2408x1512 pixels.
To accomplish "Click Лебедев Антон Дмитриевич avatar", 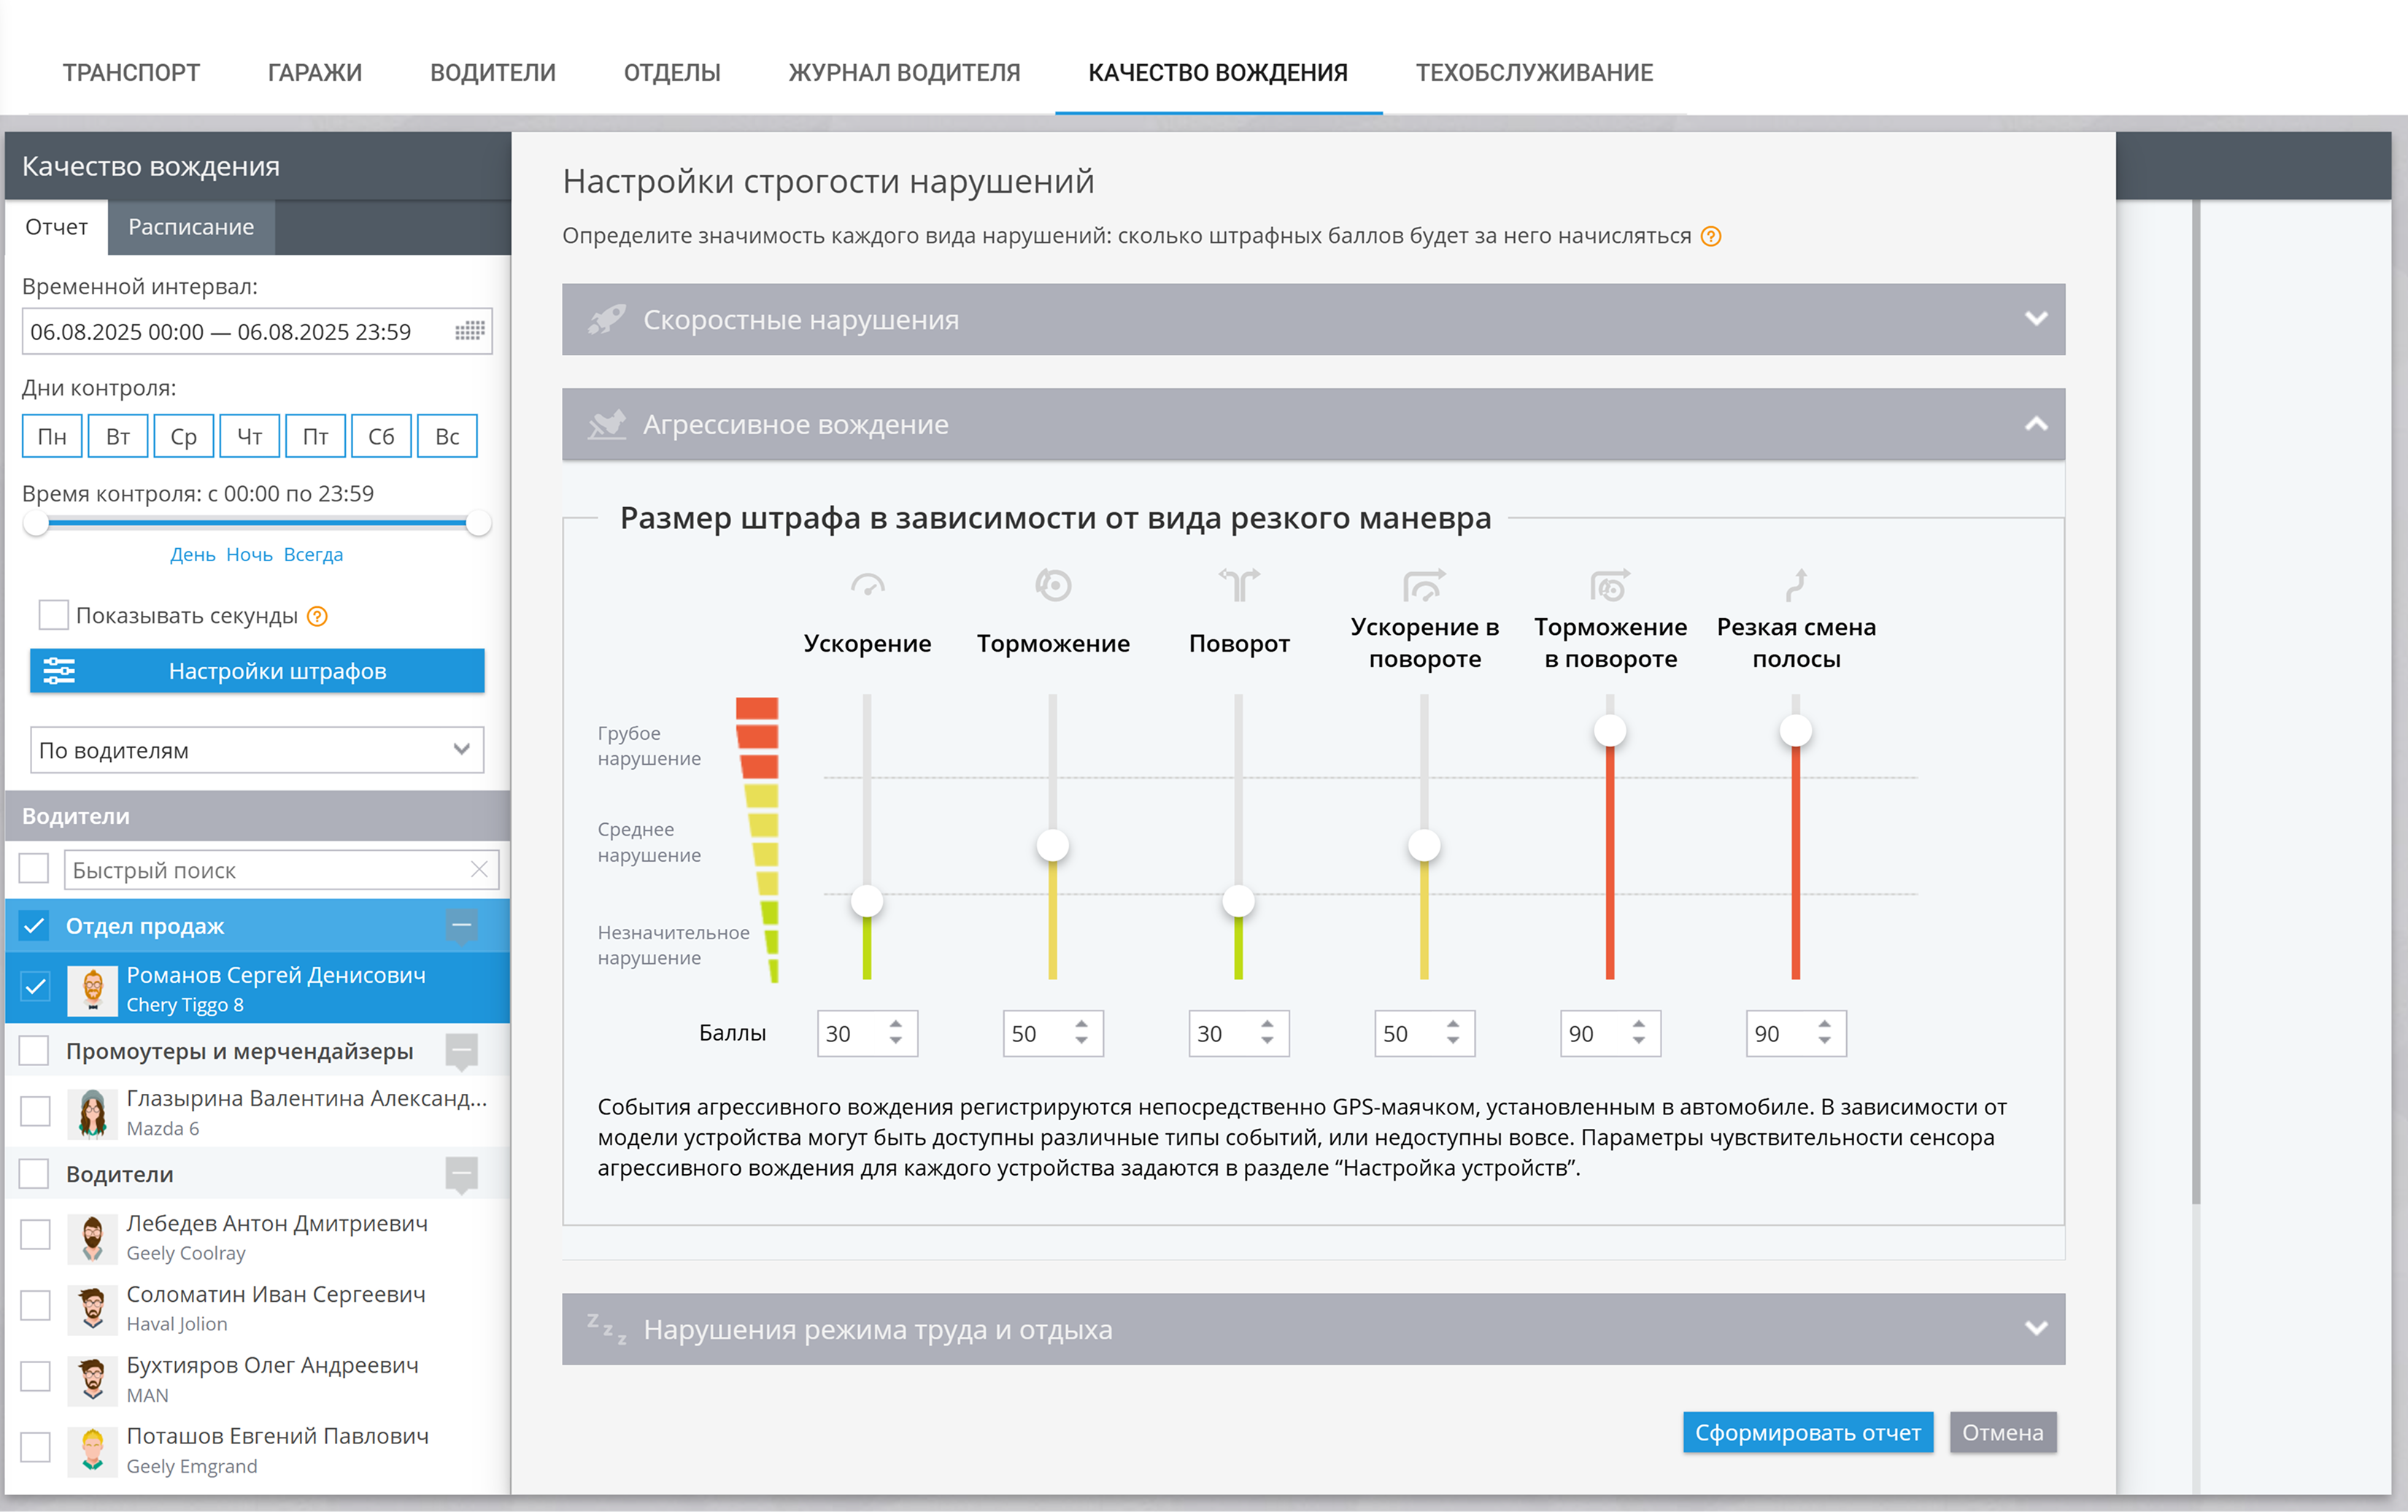I will tap(92, 1238).
